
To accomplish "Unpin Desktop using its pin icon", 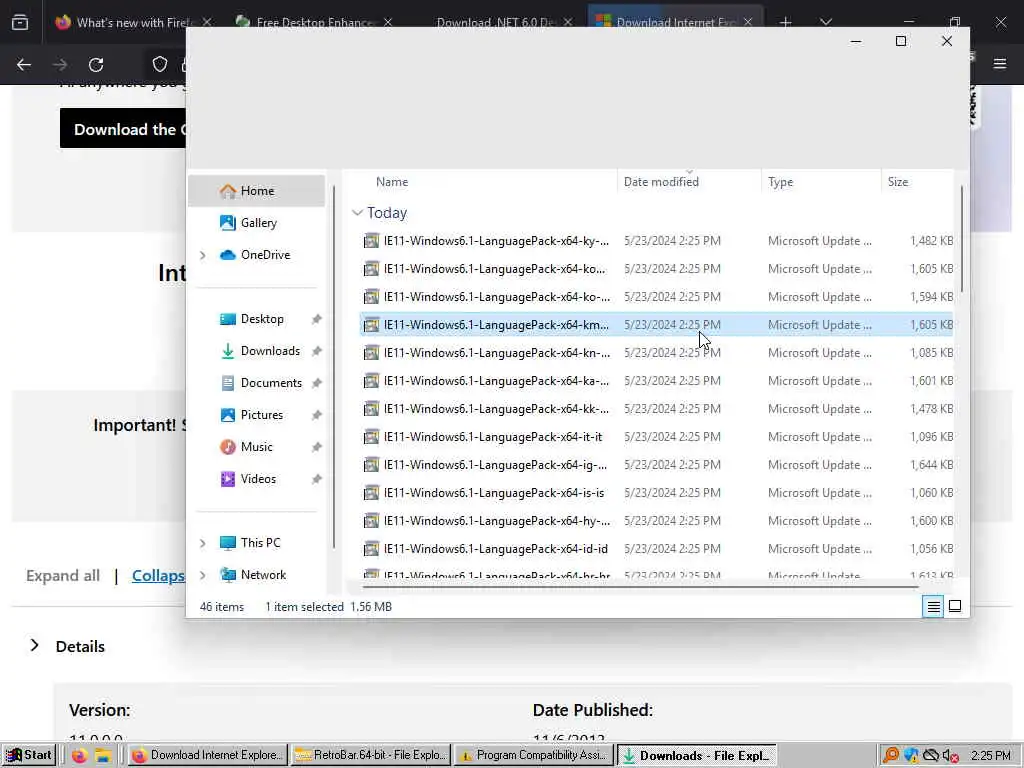I will click(317, 319).
